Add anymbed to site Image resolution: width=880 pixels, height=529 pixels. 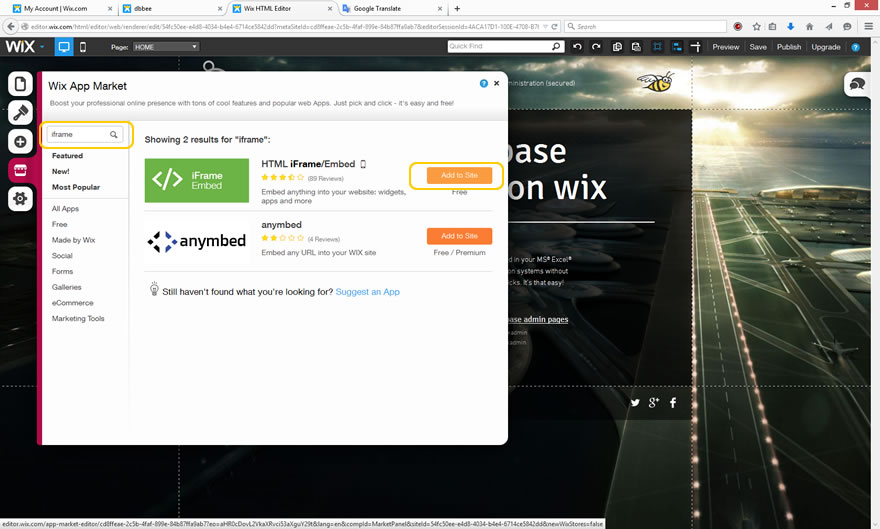[459, 236]
